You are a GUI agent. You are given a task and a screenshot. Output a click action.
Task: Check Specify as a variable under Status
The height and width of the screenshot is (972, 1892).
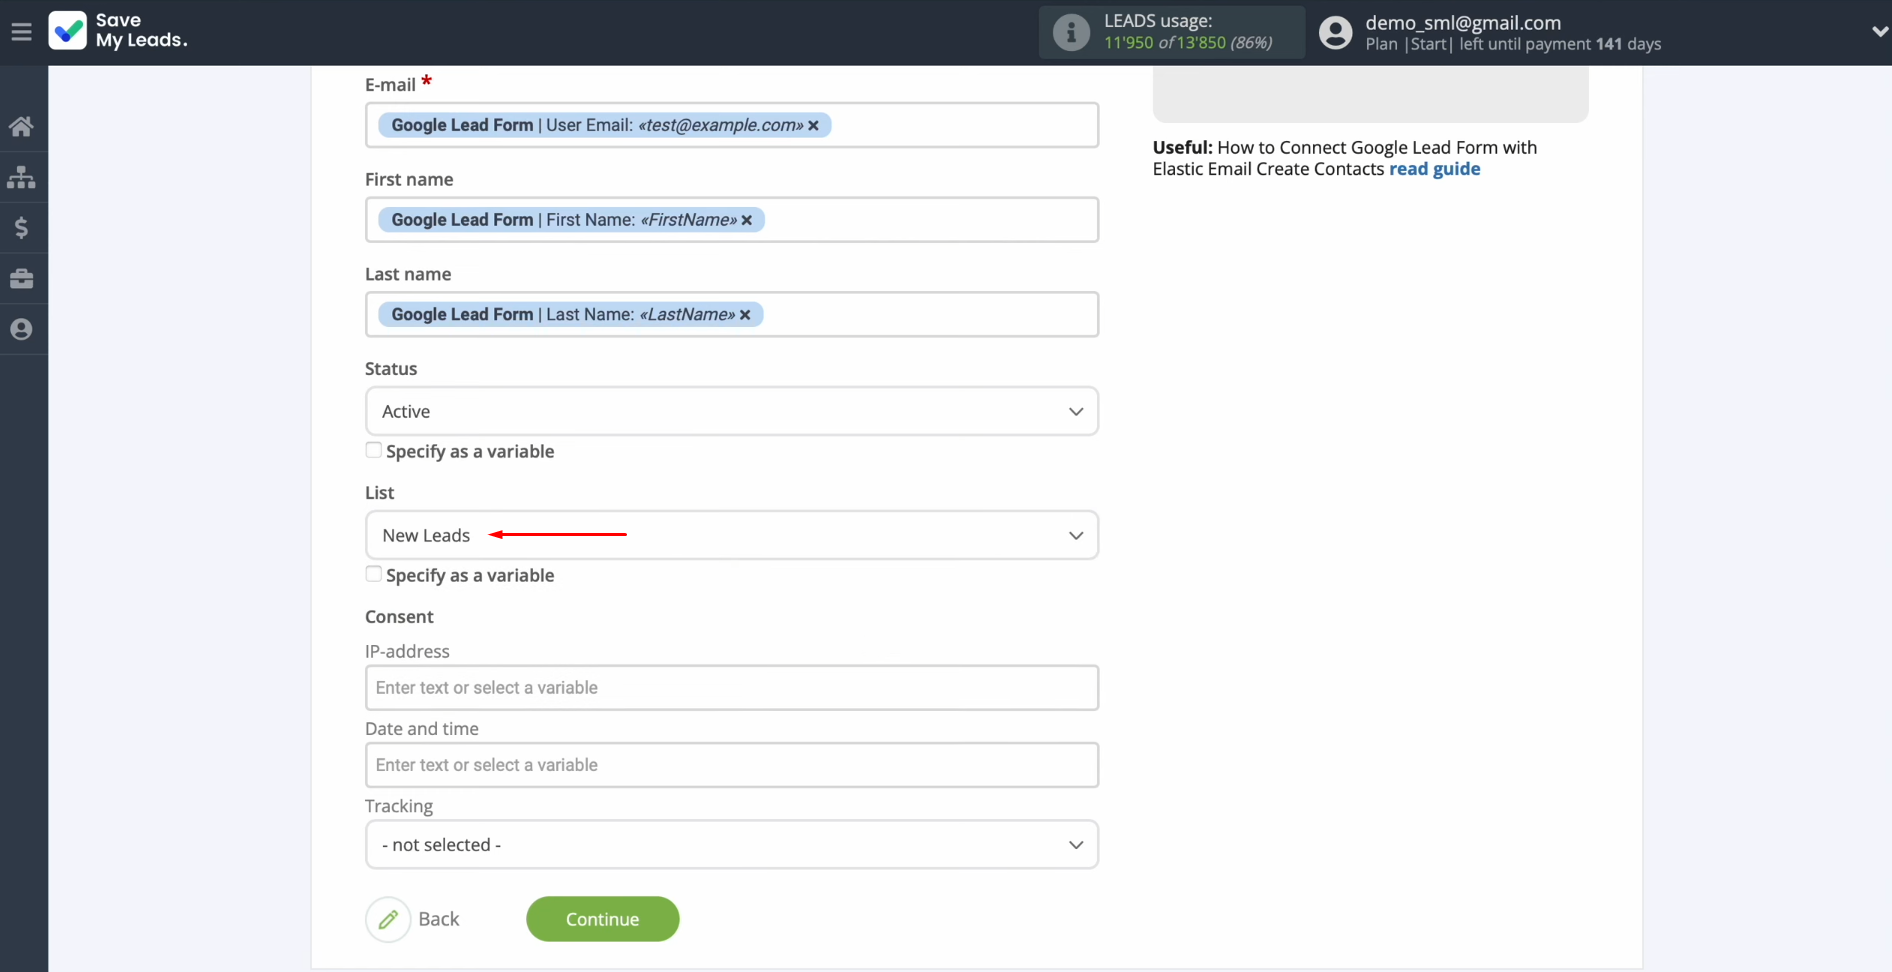coord(373,450)
